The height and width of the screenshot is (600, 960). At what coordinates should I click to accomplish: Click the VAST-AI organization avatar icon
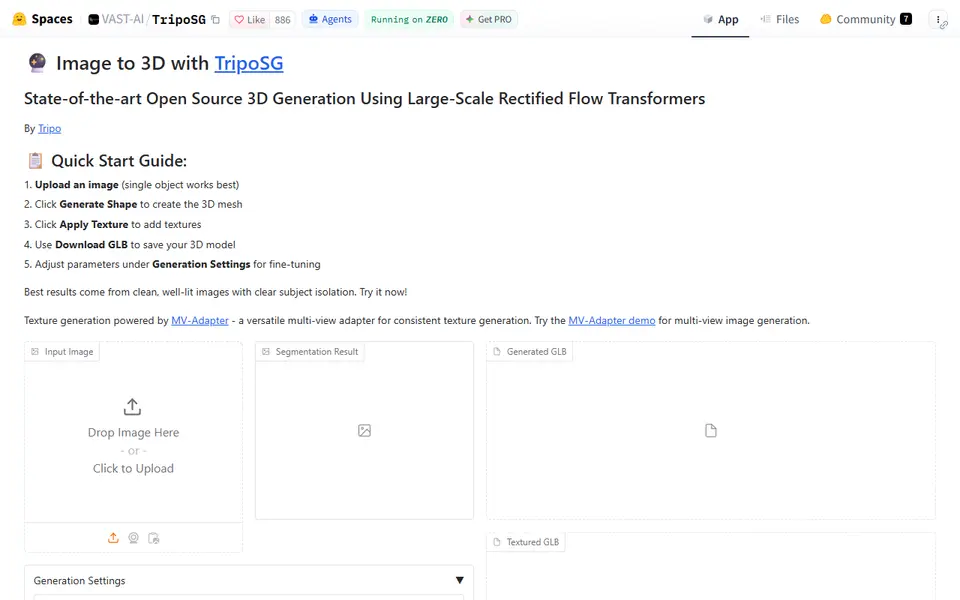[x=93, y=20]
